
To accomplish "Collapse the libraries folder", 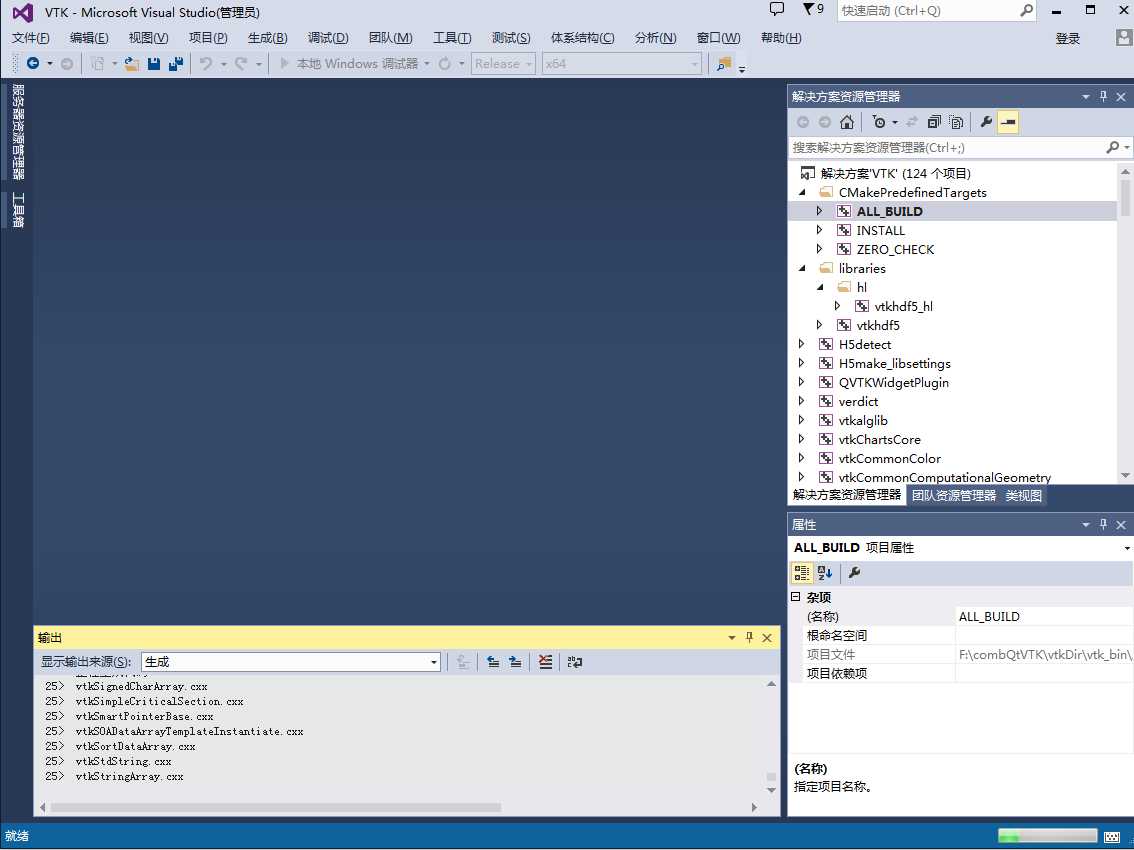I will click(802, 268).
